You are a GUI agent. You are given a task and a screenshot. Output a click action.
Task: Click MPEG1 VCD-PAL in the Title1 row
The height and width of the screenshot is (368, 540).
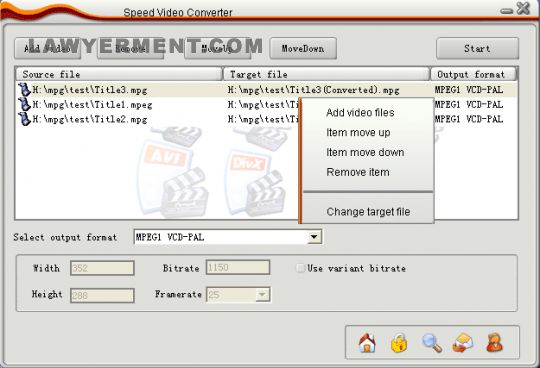tap(469, 105)
